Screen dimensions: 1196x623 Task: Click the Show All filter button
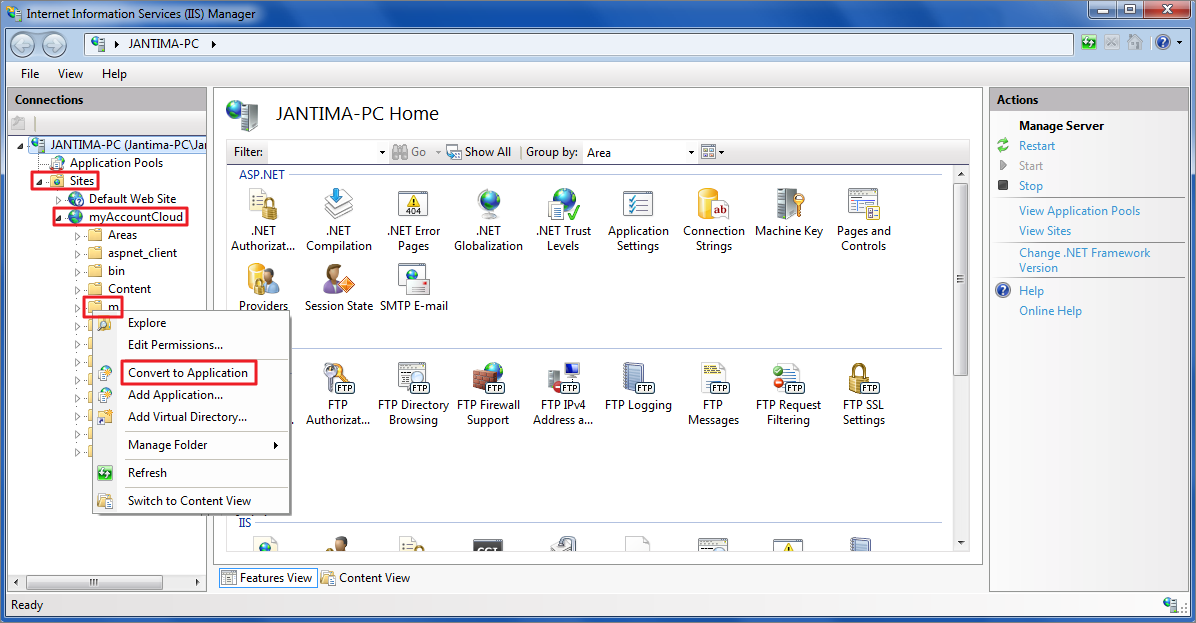click(479, 153)
